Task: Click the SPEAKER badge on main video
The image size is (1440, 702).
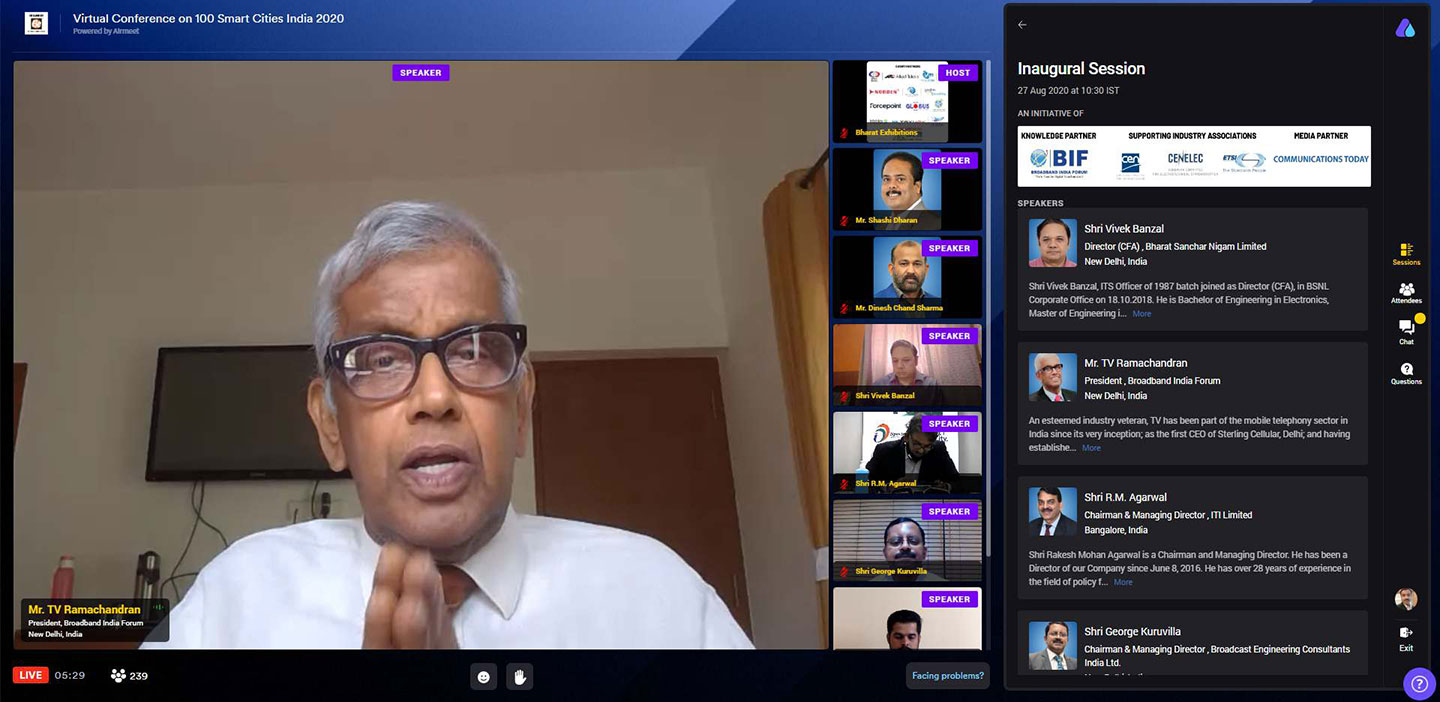Action: click(421, 73)
